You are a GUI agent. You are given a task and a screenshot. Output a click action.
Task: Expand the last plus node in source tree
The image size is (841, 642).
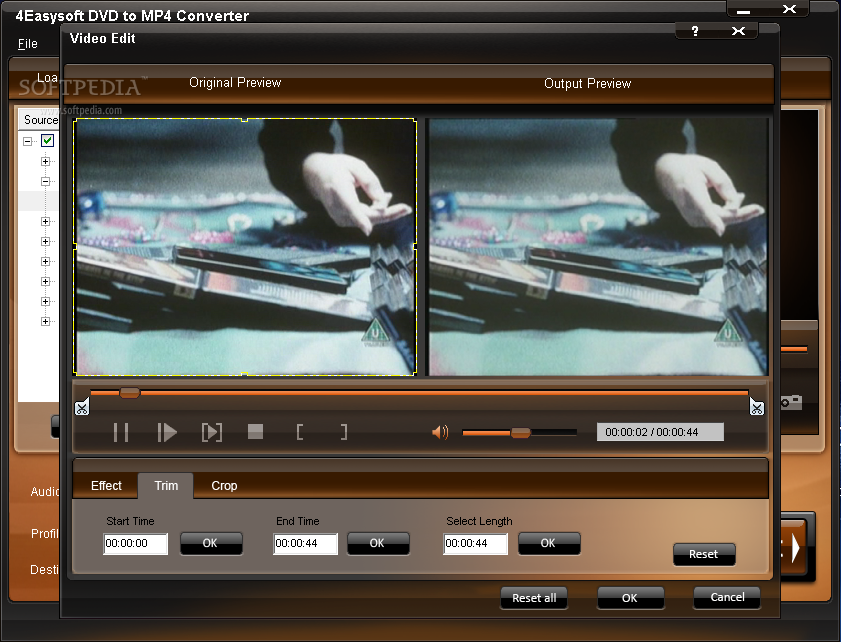(46, 321)
